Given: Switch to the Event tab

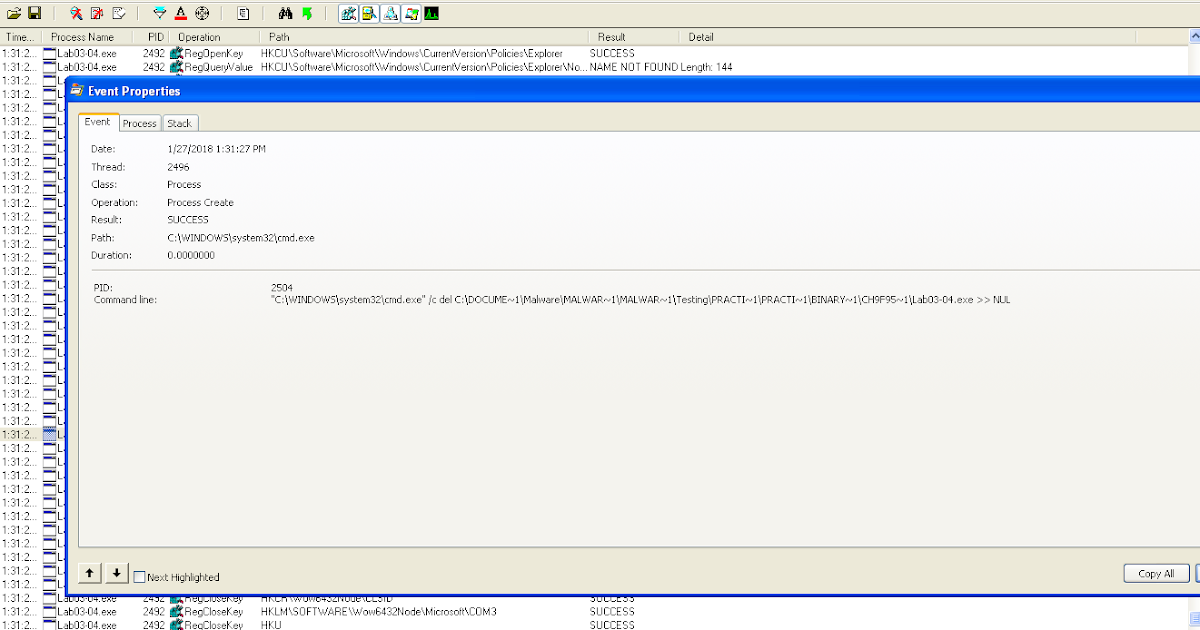Looking at the screenshot, I should [98, 122].
